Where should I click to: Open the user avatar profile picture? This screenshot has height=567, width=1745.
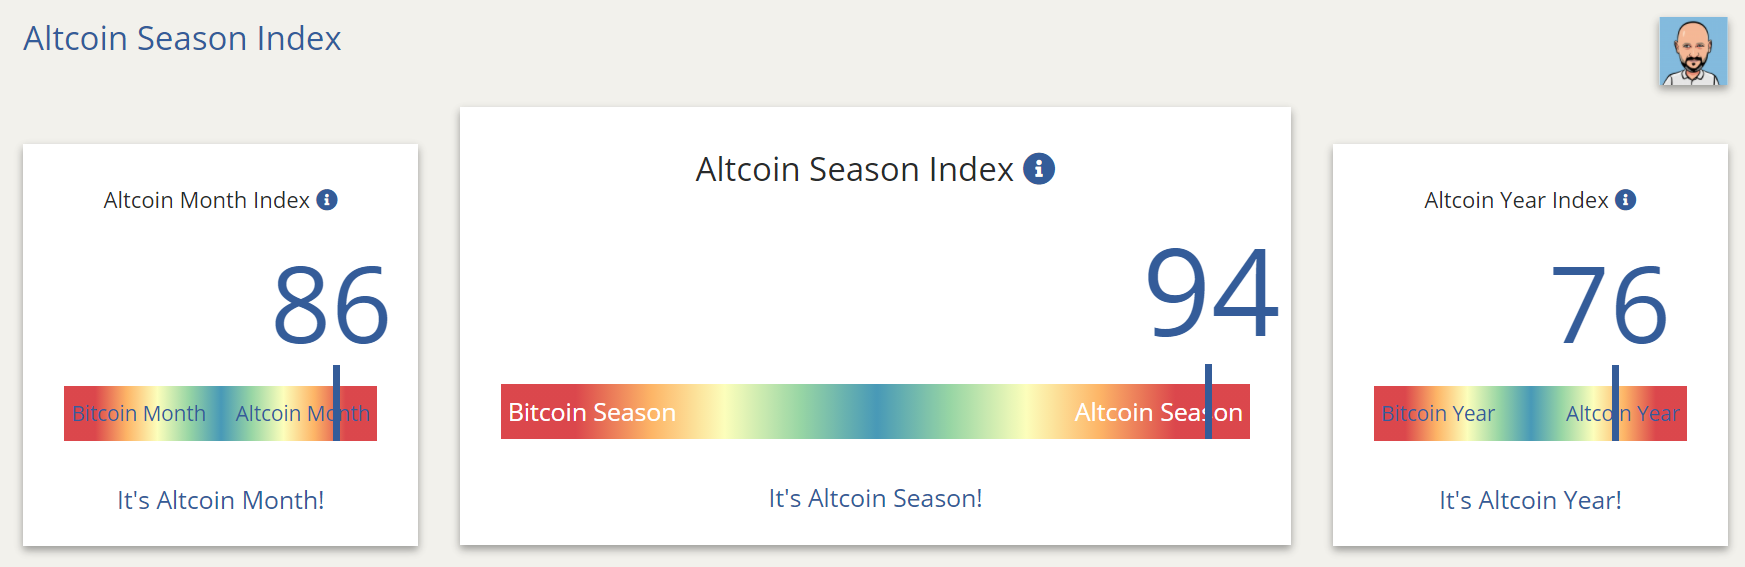pos(1693,51)
